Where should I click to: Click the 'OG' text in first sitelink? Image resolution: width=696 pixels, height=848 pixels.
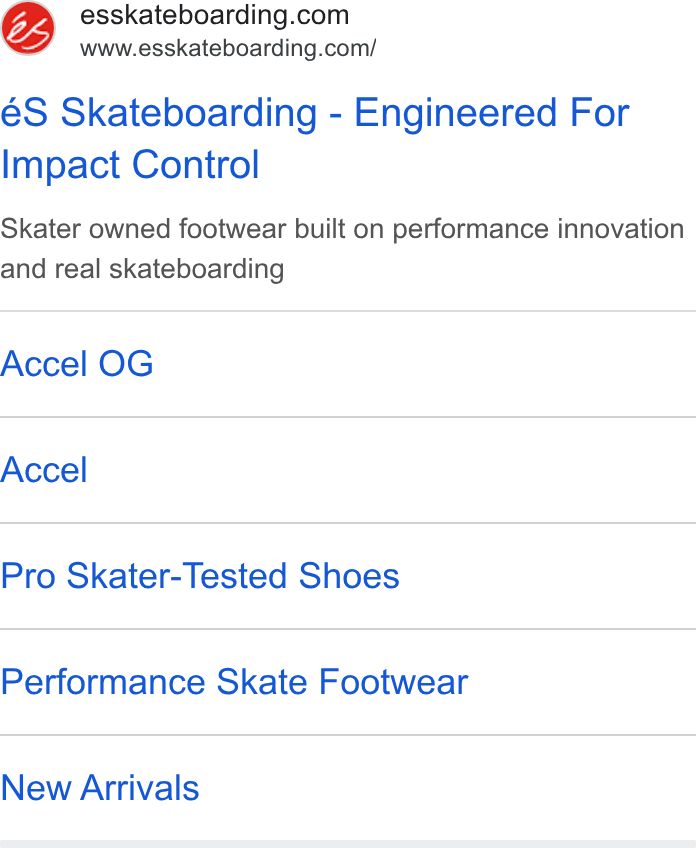pyautogui.click(x=126, y=363)
